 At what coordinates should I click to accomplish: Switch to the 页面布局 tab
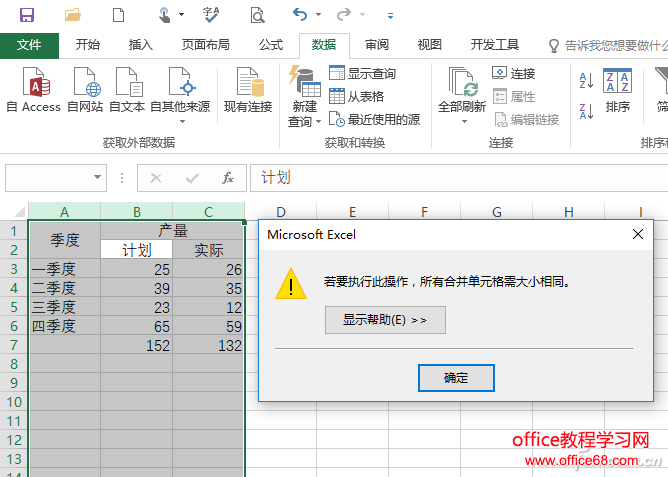[x=205, y=45]
